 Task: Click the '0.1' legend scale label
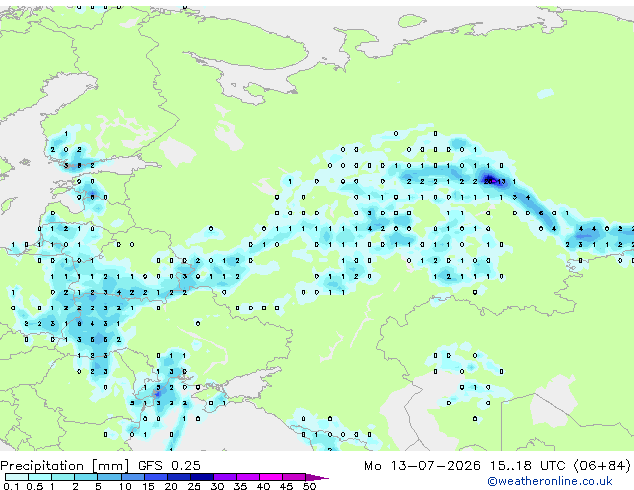pyautogui.click(x=11, y=486)
